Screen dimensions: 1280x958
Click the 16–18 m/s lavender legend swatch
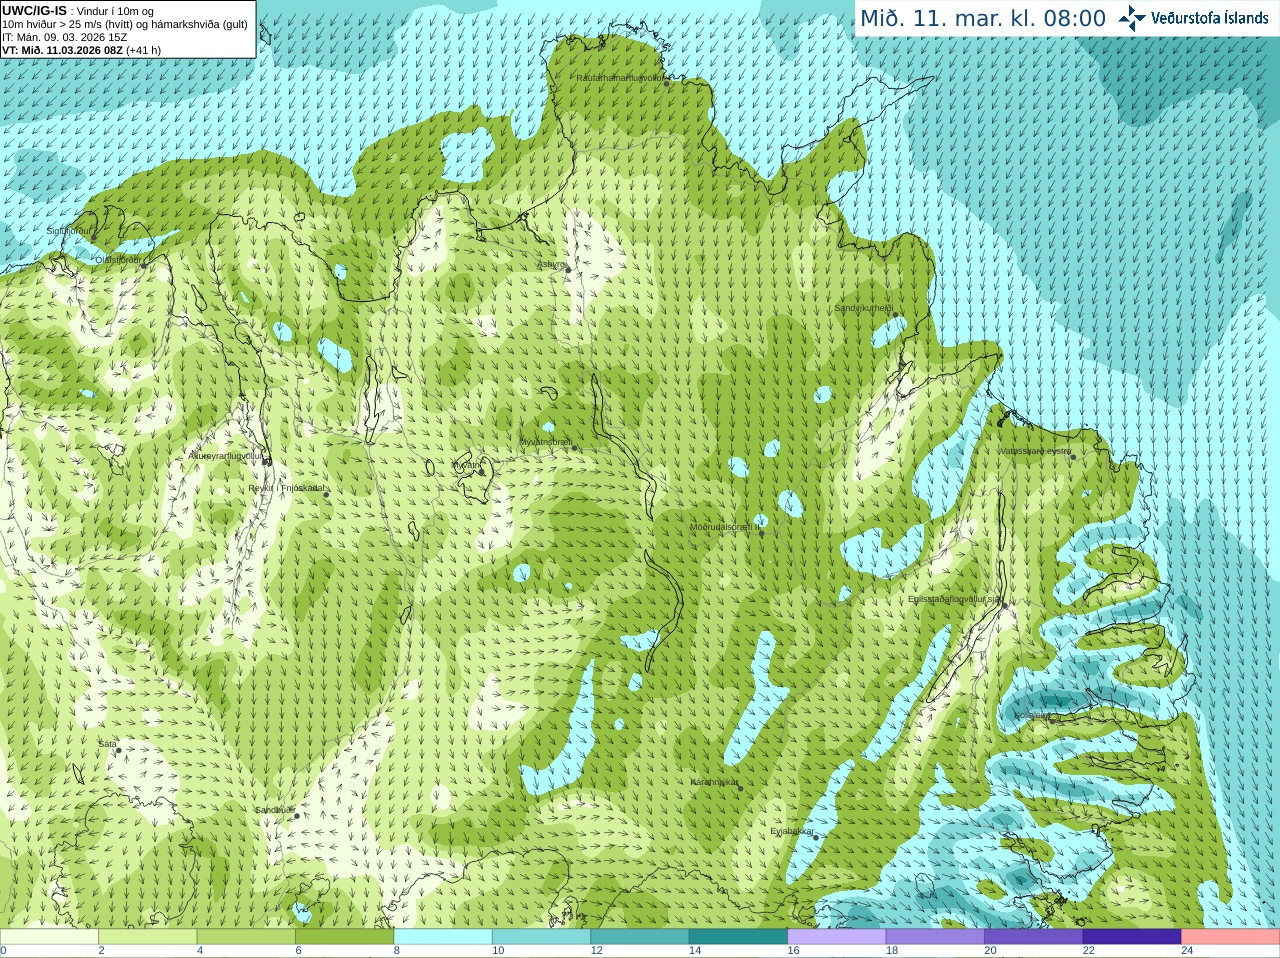[x=837, y=937]
